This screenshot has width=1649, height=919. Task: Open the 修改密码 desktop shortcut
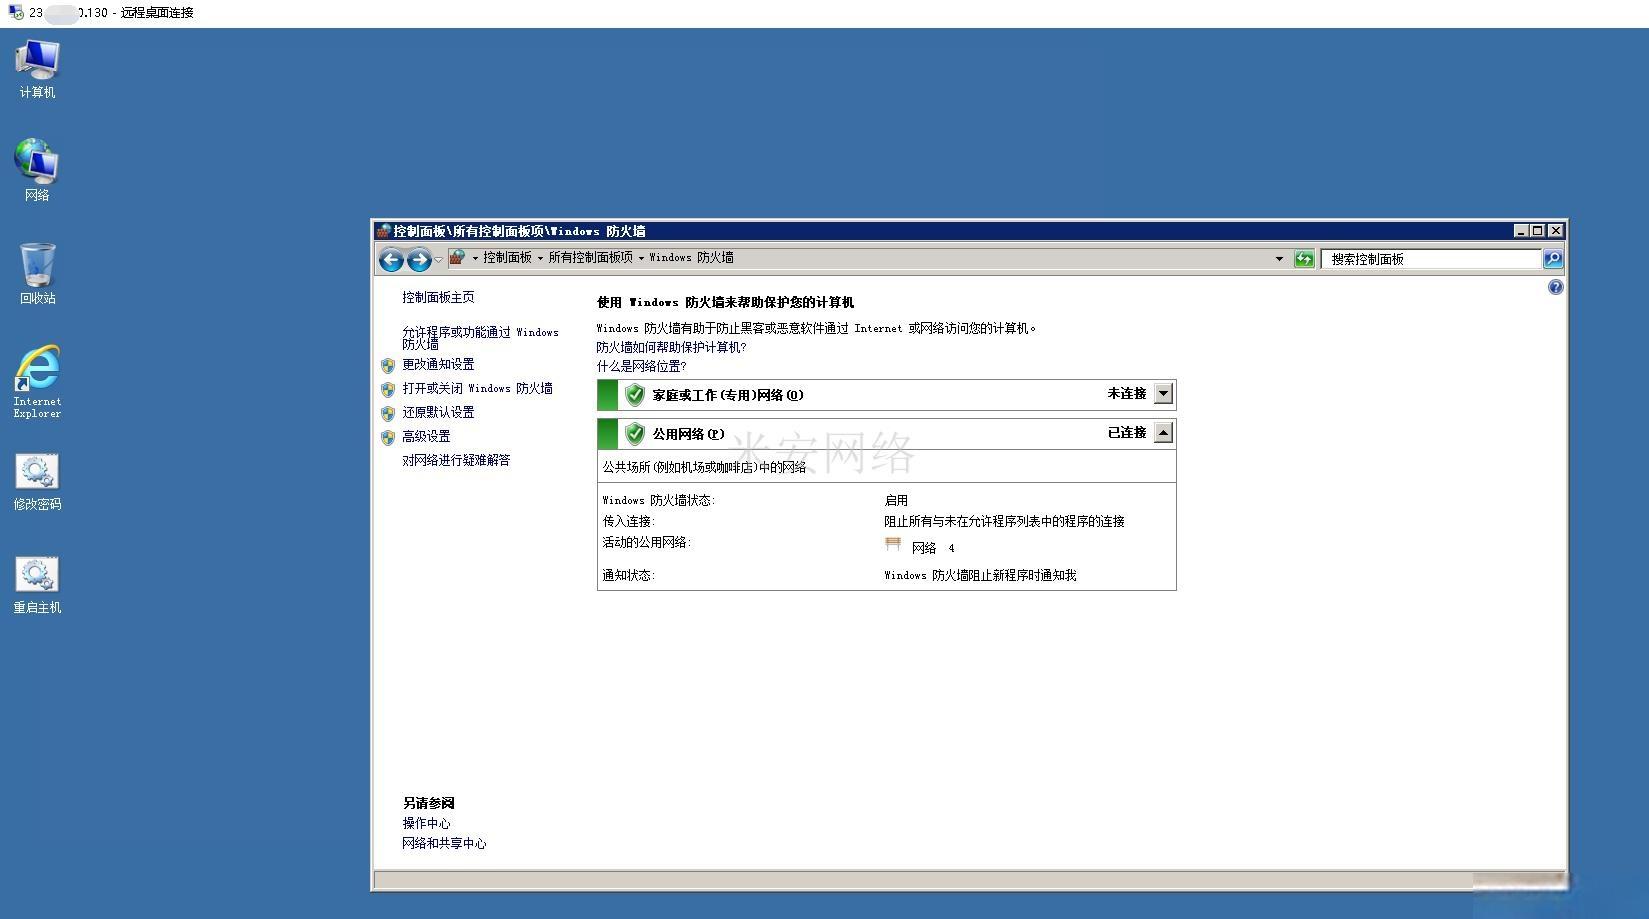click(37, 482)
